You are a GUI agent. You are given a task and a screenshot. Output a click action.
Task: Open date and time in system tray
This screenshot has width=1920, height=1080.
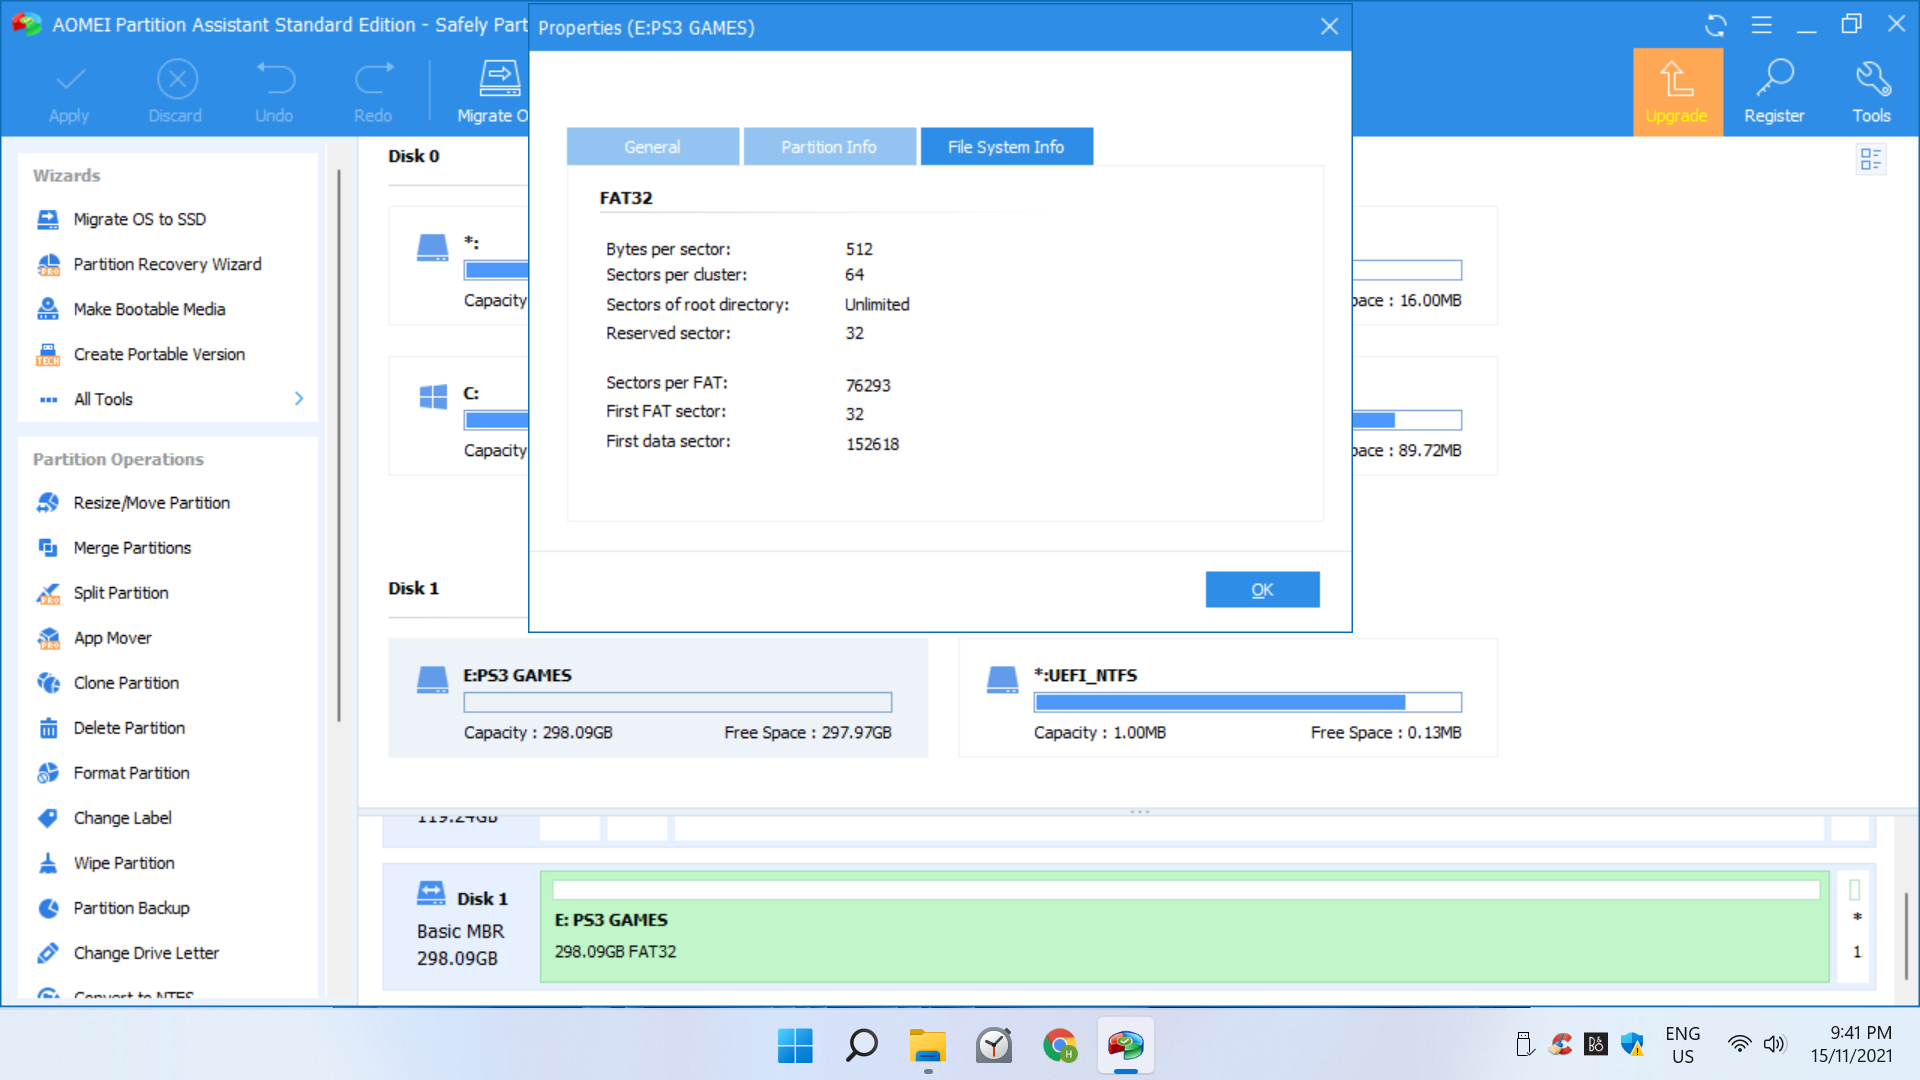pyautogui.click(x=1851, y=1045)
